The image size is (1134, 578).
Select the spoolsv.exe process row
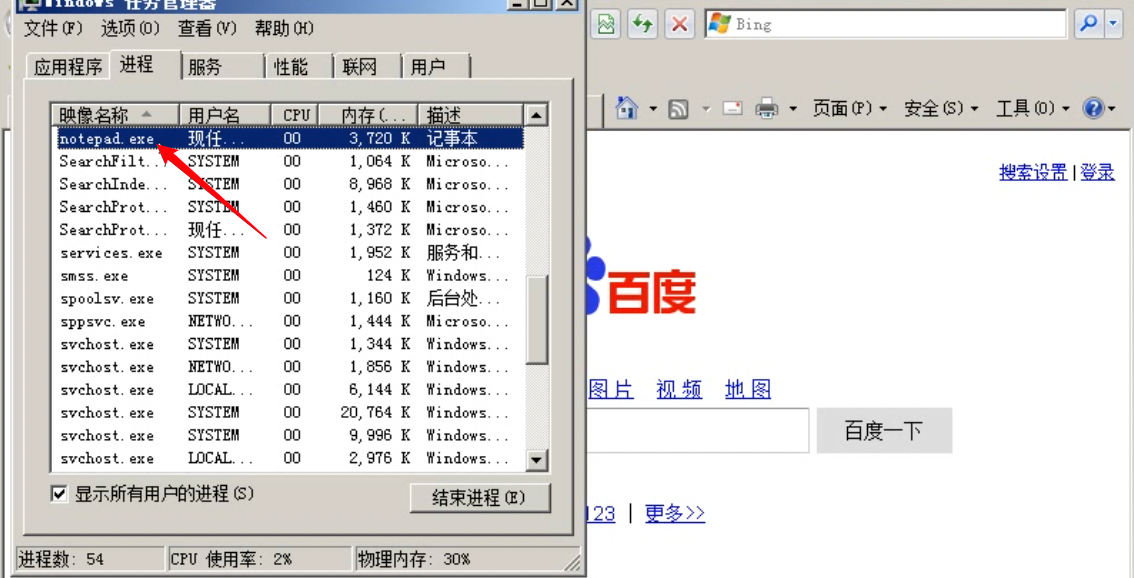click(290, 298)
